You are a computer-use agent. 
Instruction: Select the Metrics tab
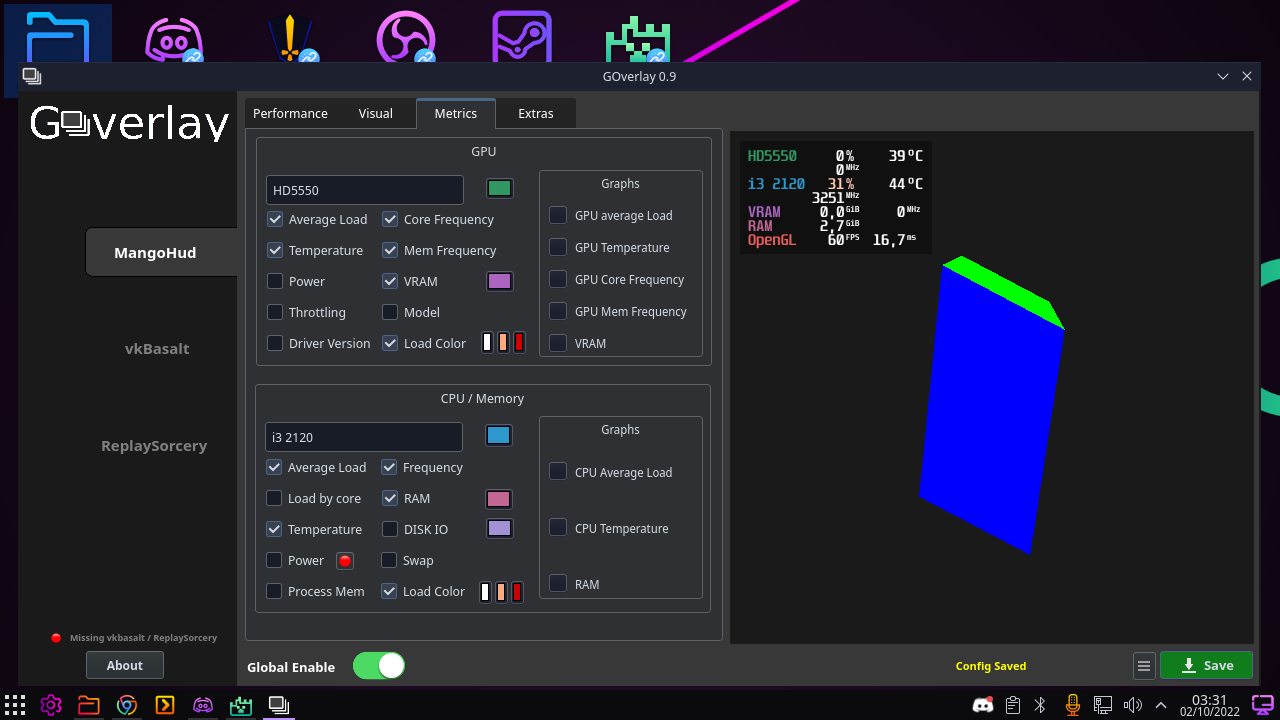[456, 113]
